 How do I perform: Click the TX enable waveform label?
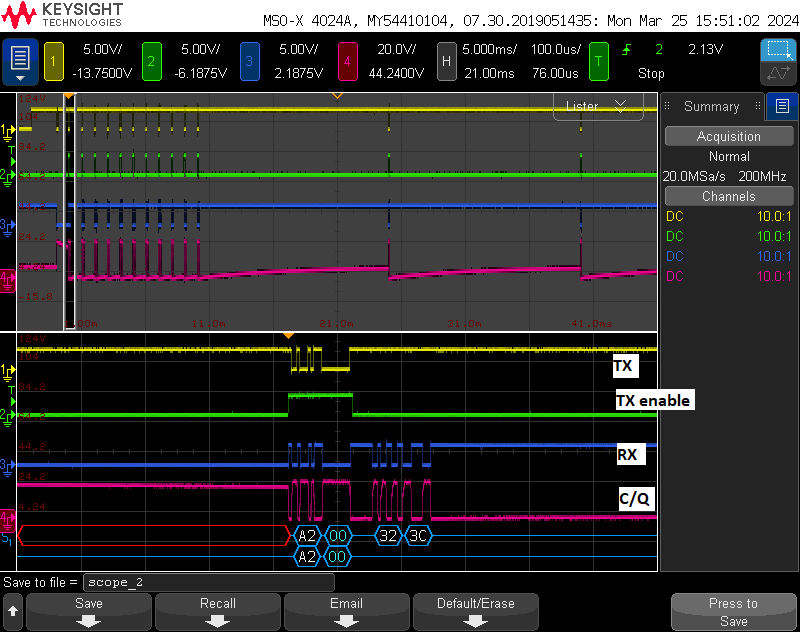[x=653, y=400]
